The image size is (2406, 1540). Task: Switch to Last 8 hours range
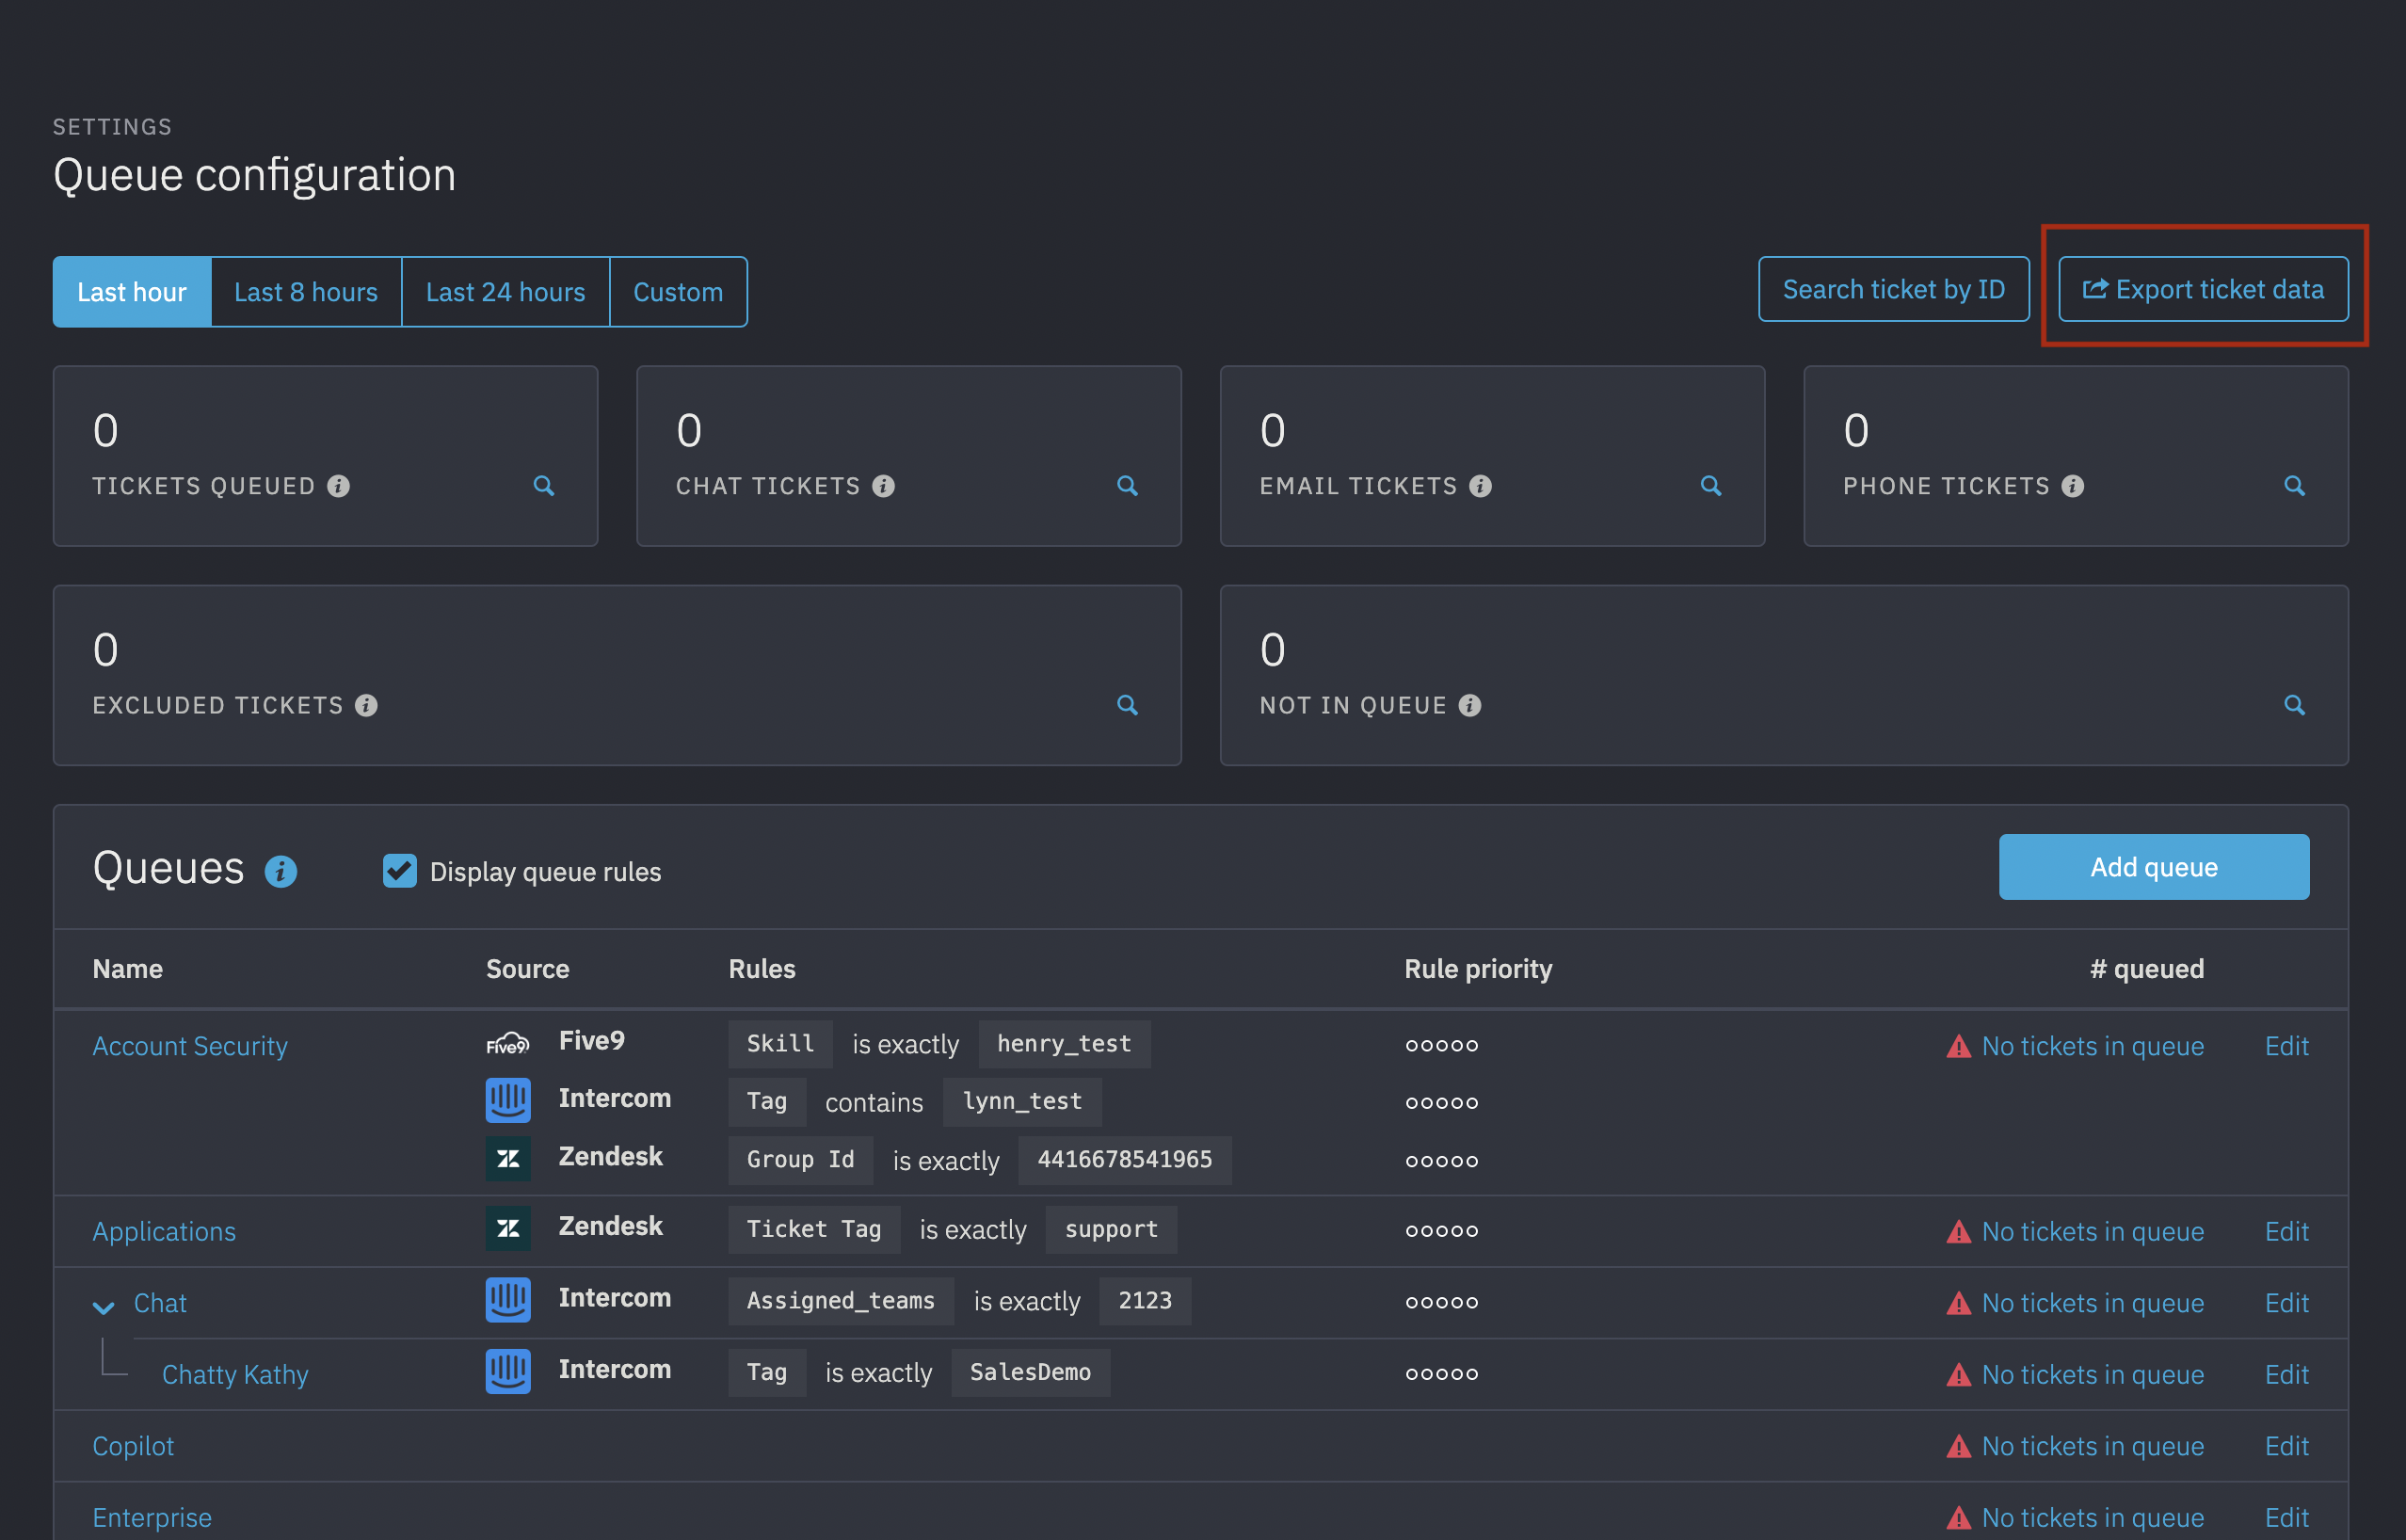pyautogui.click(x=306, y=292)
